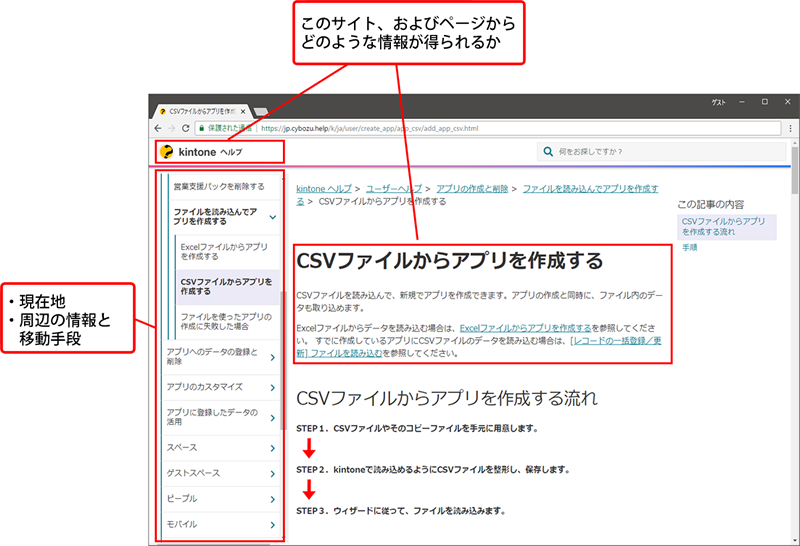Click the browser address bar URL
800x546 pixels.
(x=370, y=128)
